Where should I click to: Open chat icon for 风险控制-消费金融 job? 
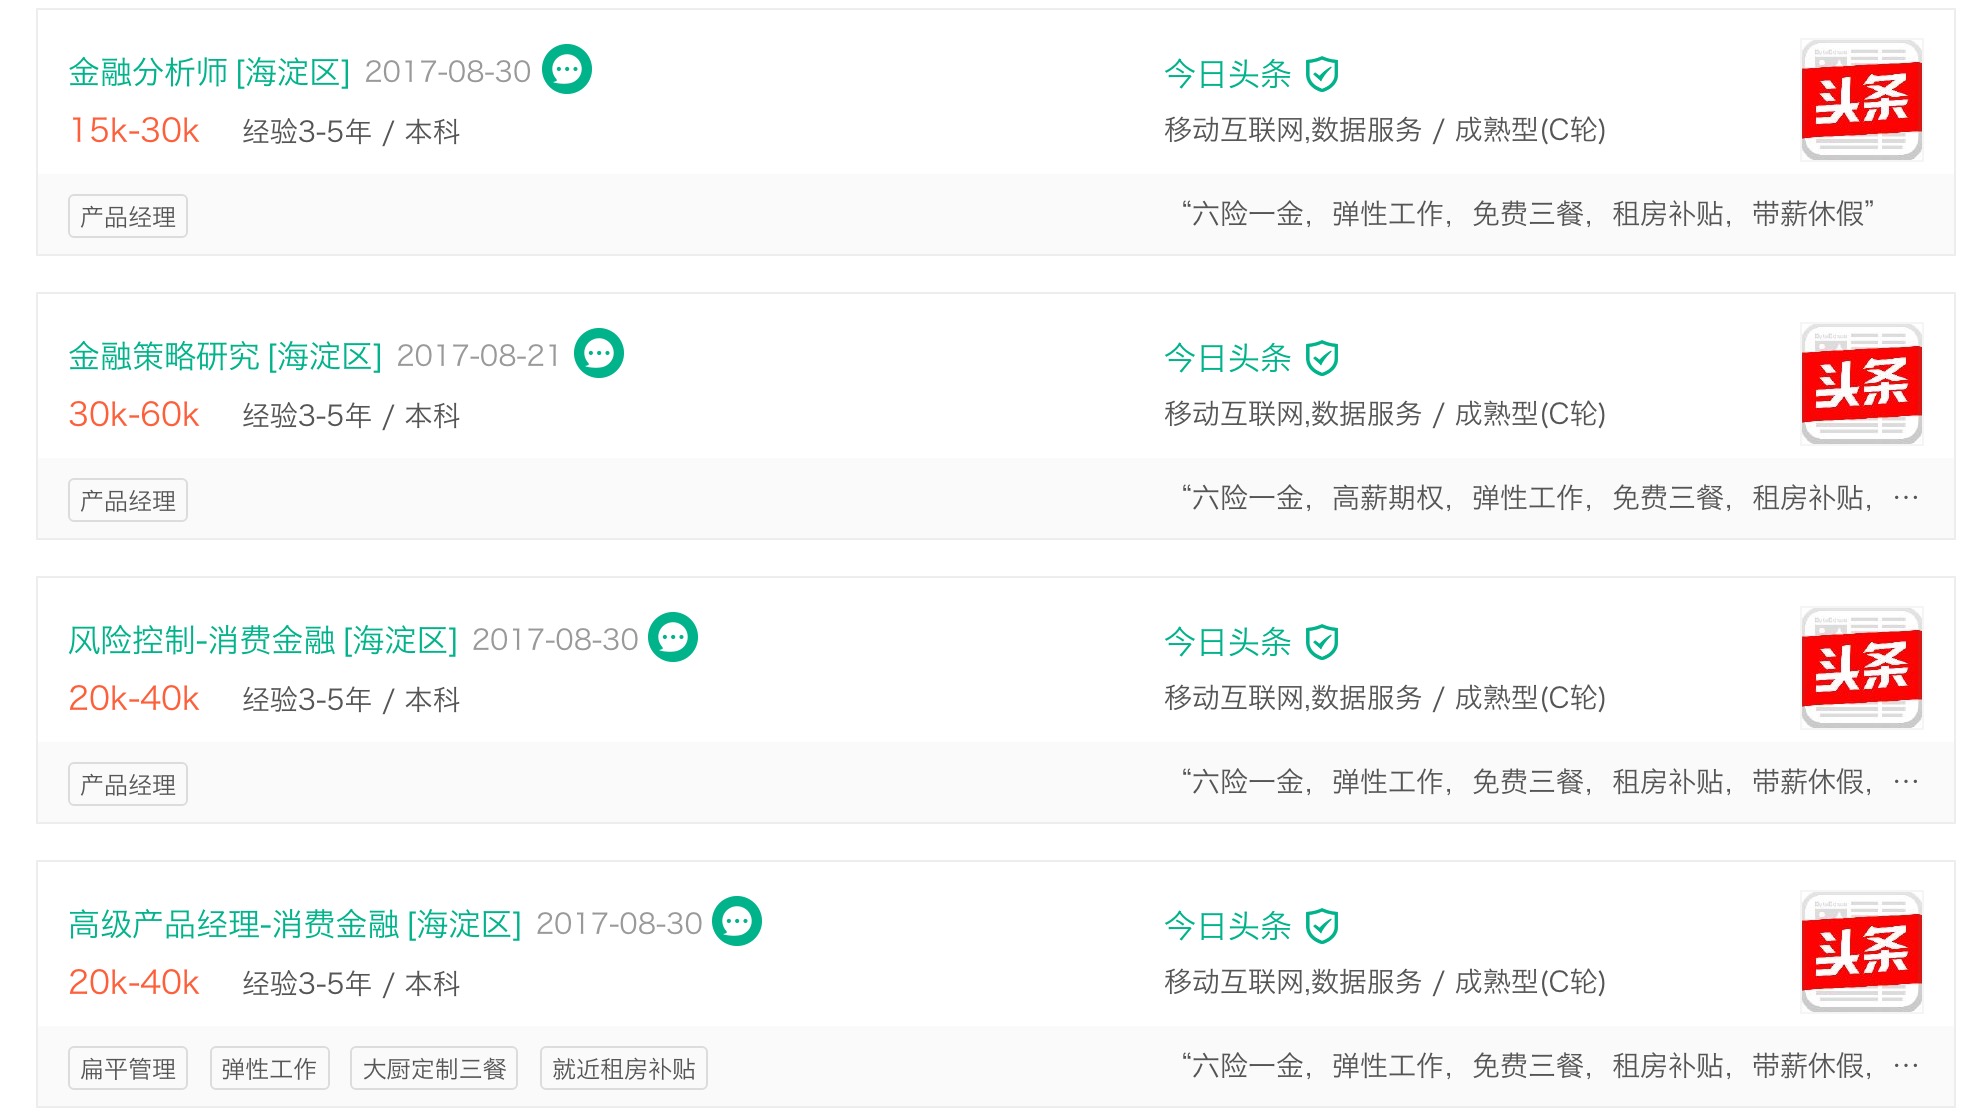click(x=673, y=638)
